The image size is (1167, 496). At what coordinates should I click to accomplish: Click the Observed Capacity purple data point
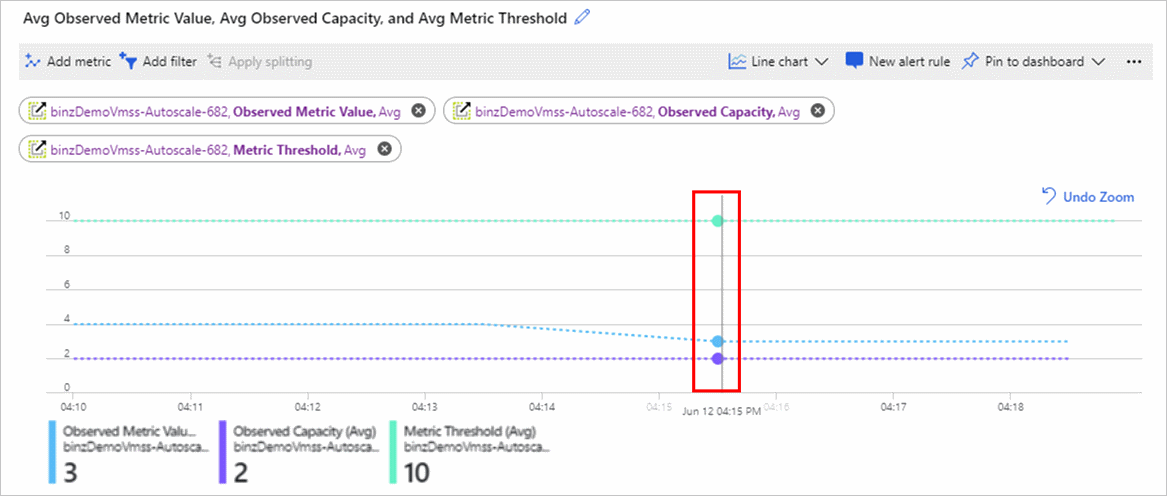point(717,358)
